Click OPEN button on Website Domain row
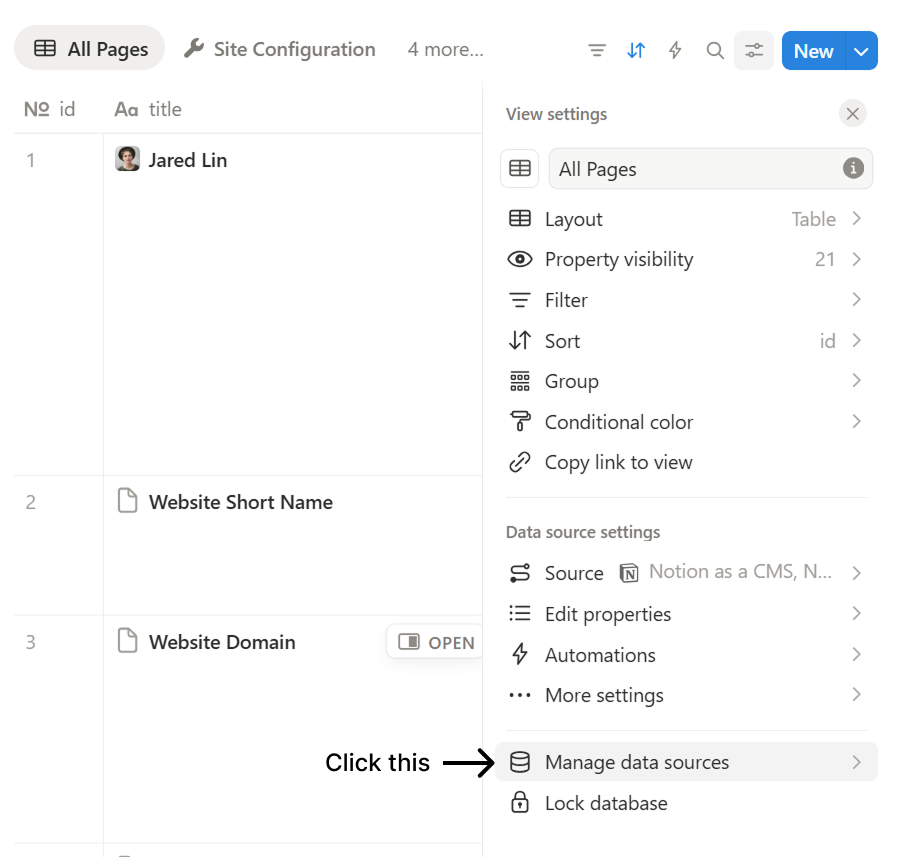Screen dimensions: 903x857 (x=436, y=642)
